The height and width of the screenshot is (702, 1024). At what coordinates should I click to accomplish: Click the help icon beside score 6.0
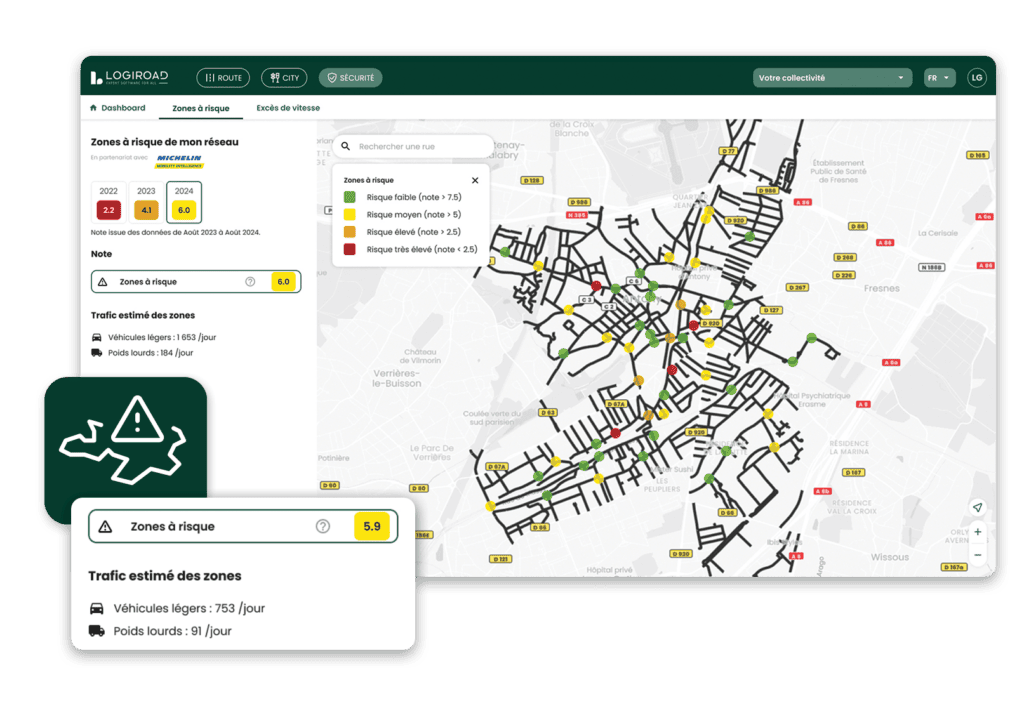tap(250, 282)
